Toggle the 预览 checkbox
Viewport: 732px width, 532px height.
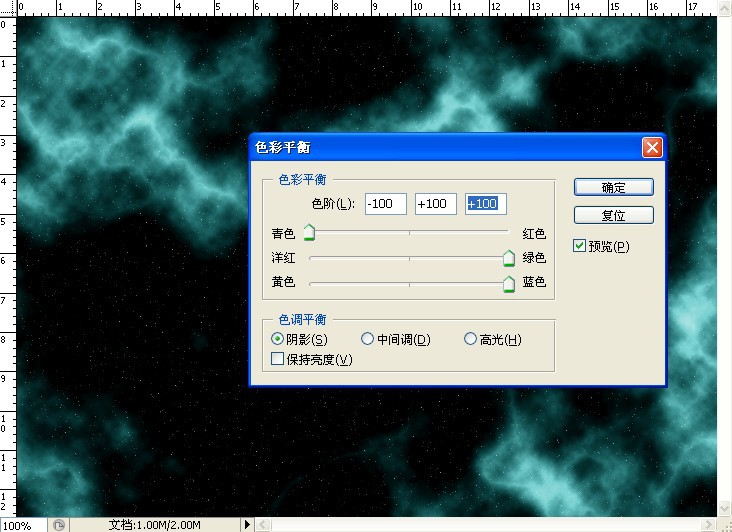[579, 246]
